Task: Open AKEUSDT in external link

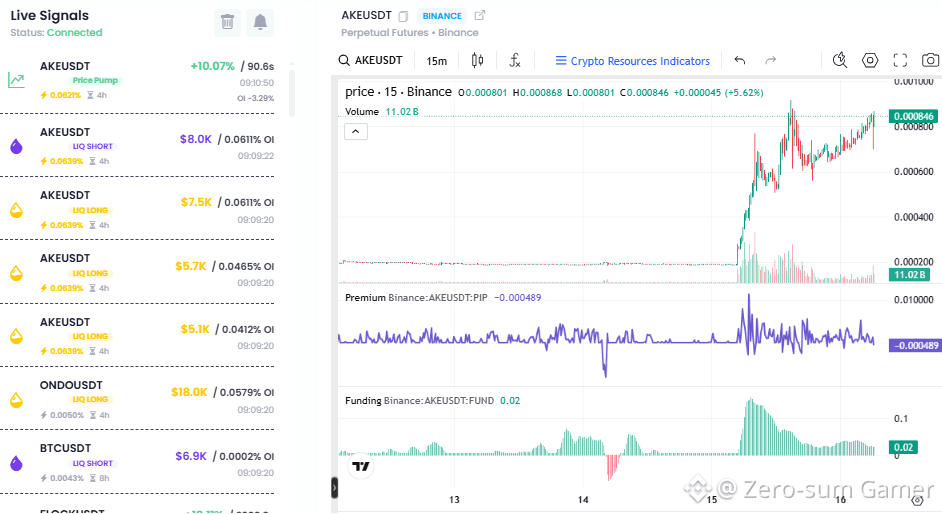Action: [479, 16]
